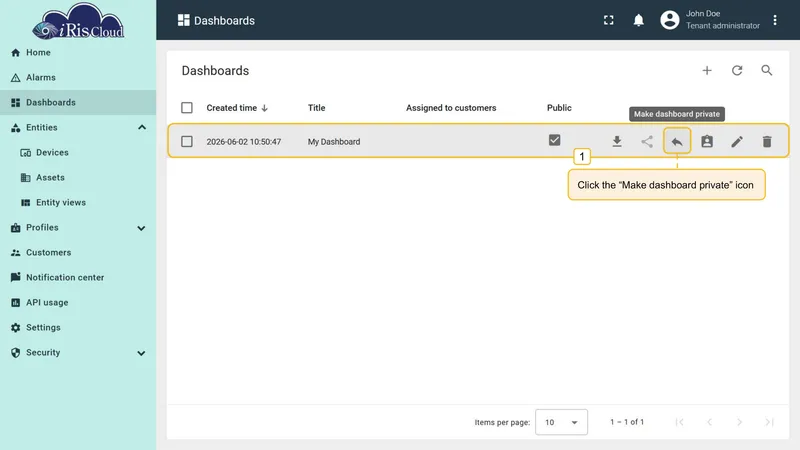Open Notification center
This screenshot has height=450, width=800.
coord(78,277)
